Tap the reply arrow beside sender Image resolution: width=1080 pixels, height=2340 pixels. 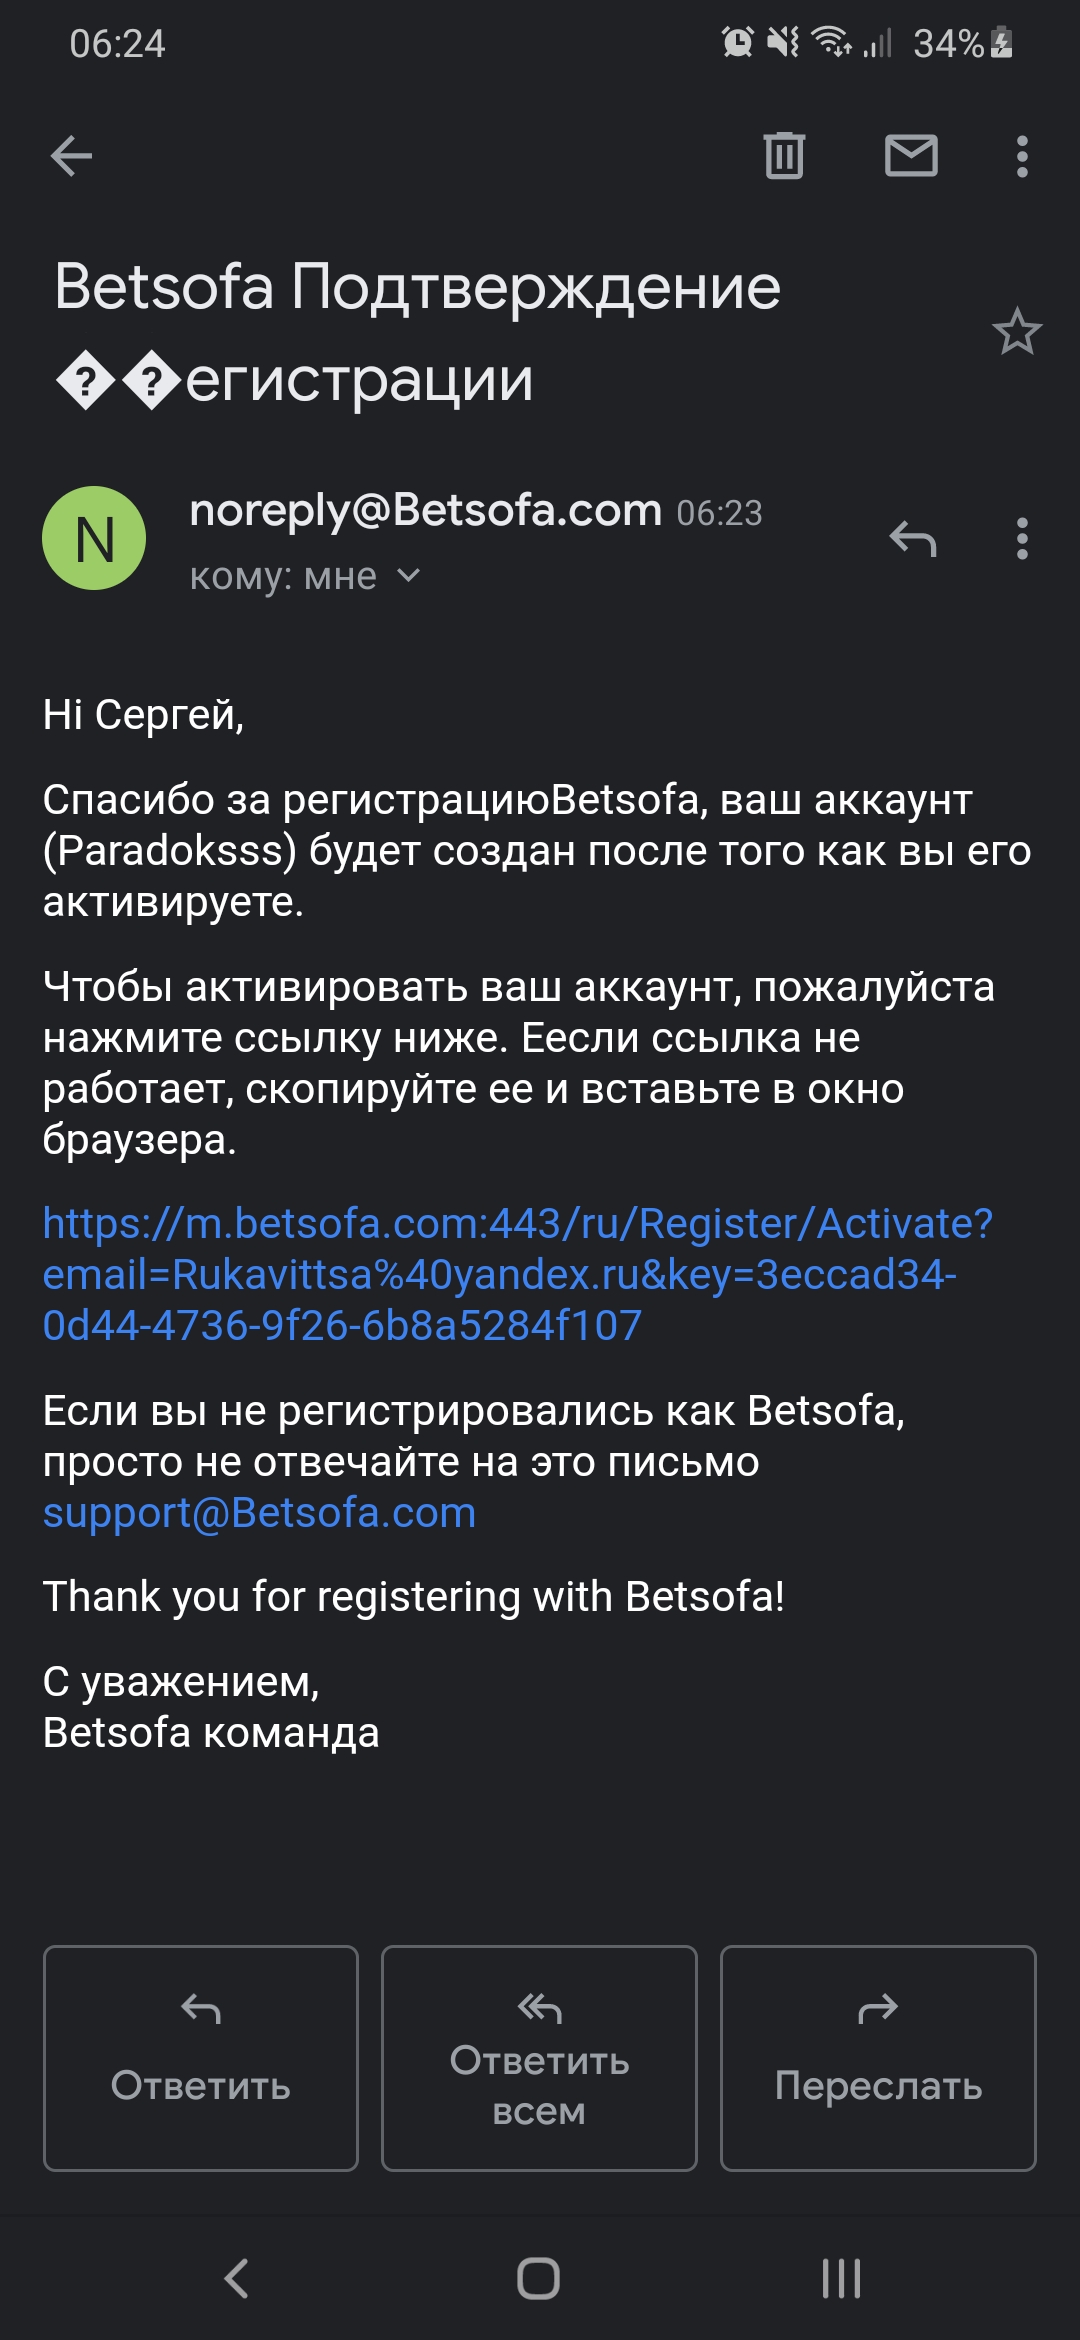pyautogui.click(x=912, y=539)
